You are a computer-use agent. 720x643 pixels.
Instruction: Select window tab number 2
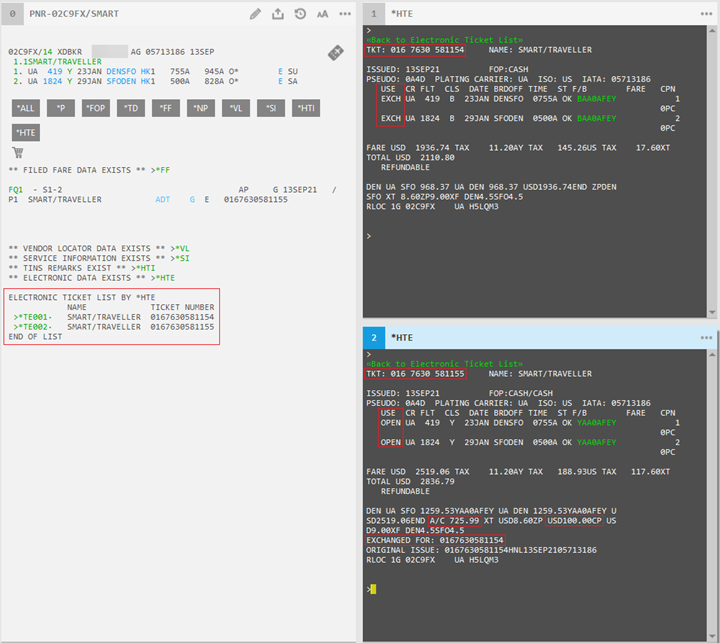372,338
